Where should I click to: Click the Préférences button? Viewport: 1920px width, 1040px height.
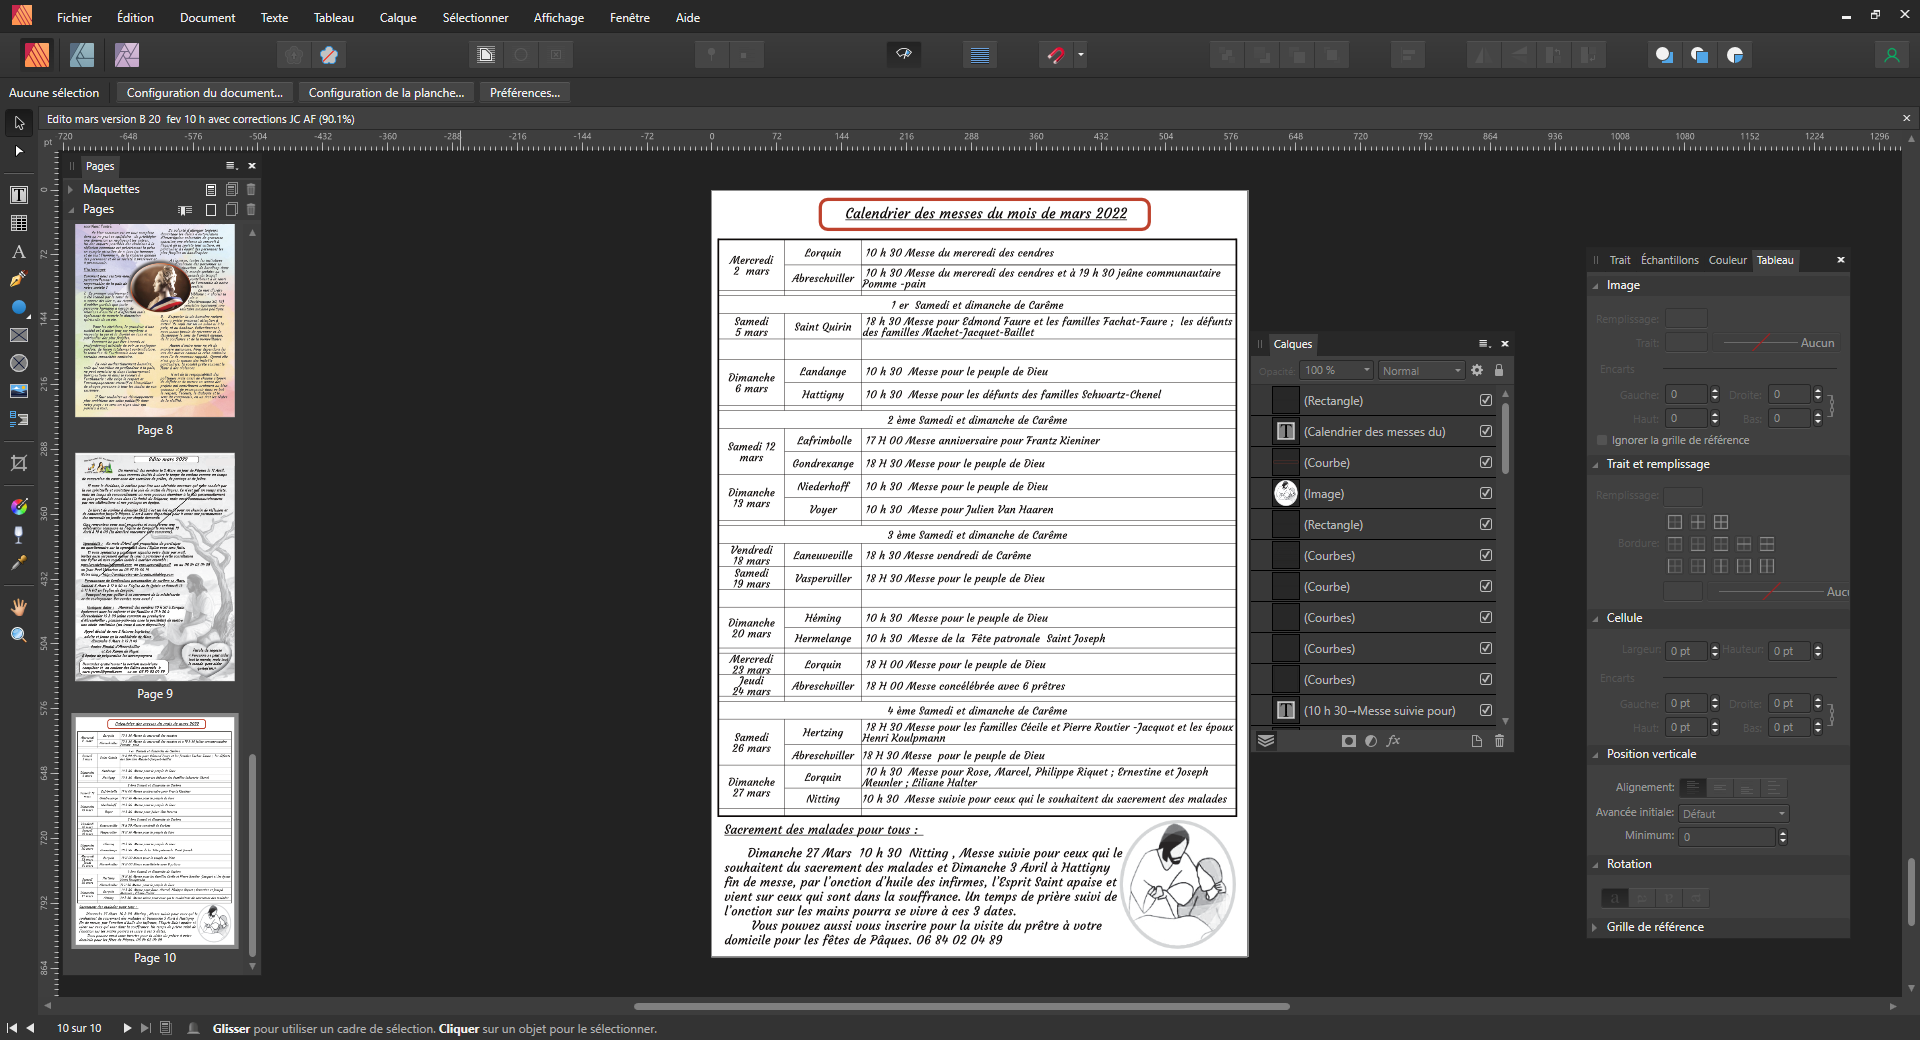point(525,92)
